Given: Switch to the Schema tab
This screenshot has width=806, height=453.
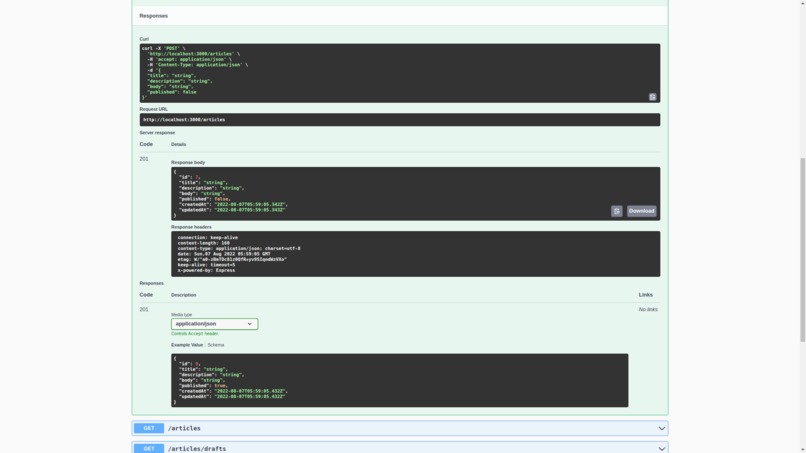Looking at the screenshot, I should tap(215, 345).
